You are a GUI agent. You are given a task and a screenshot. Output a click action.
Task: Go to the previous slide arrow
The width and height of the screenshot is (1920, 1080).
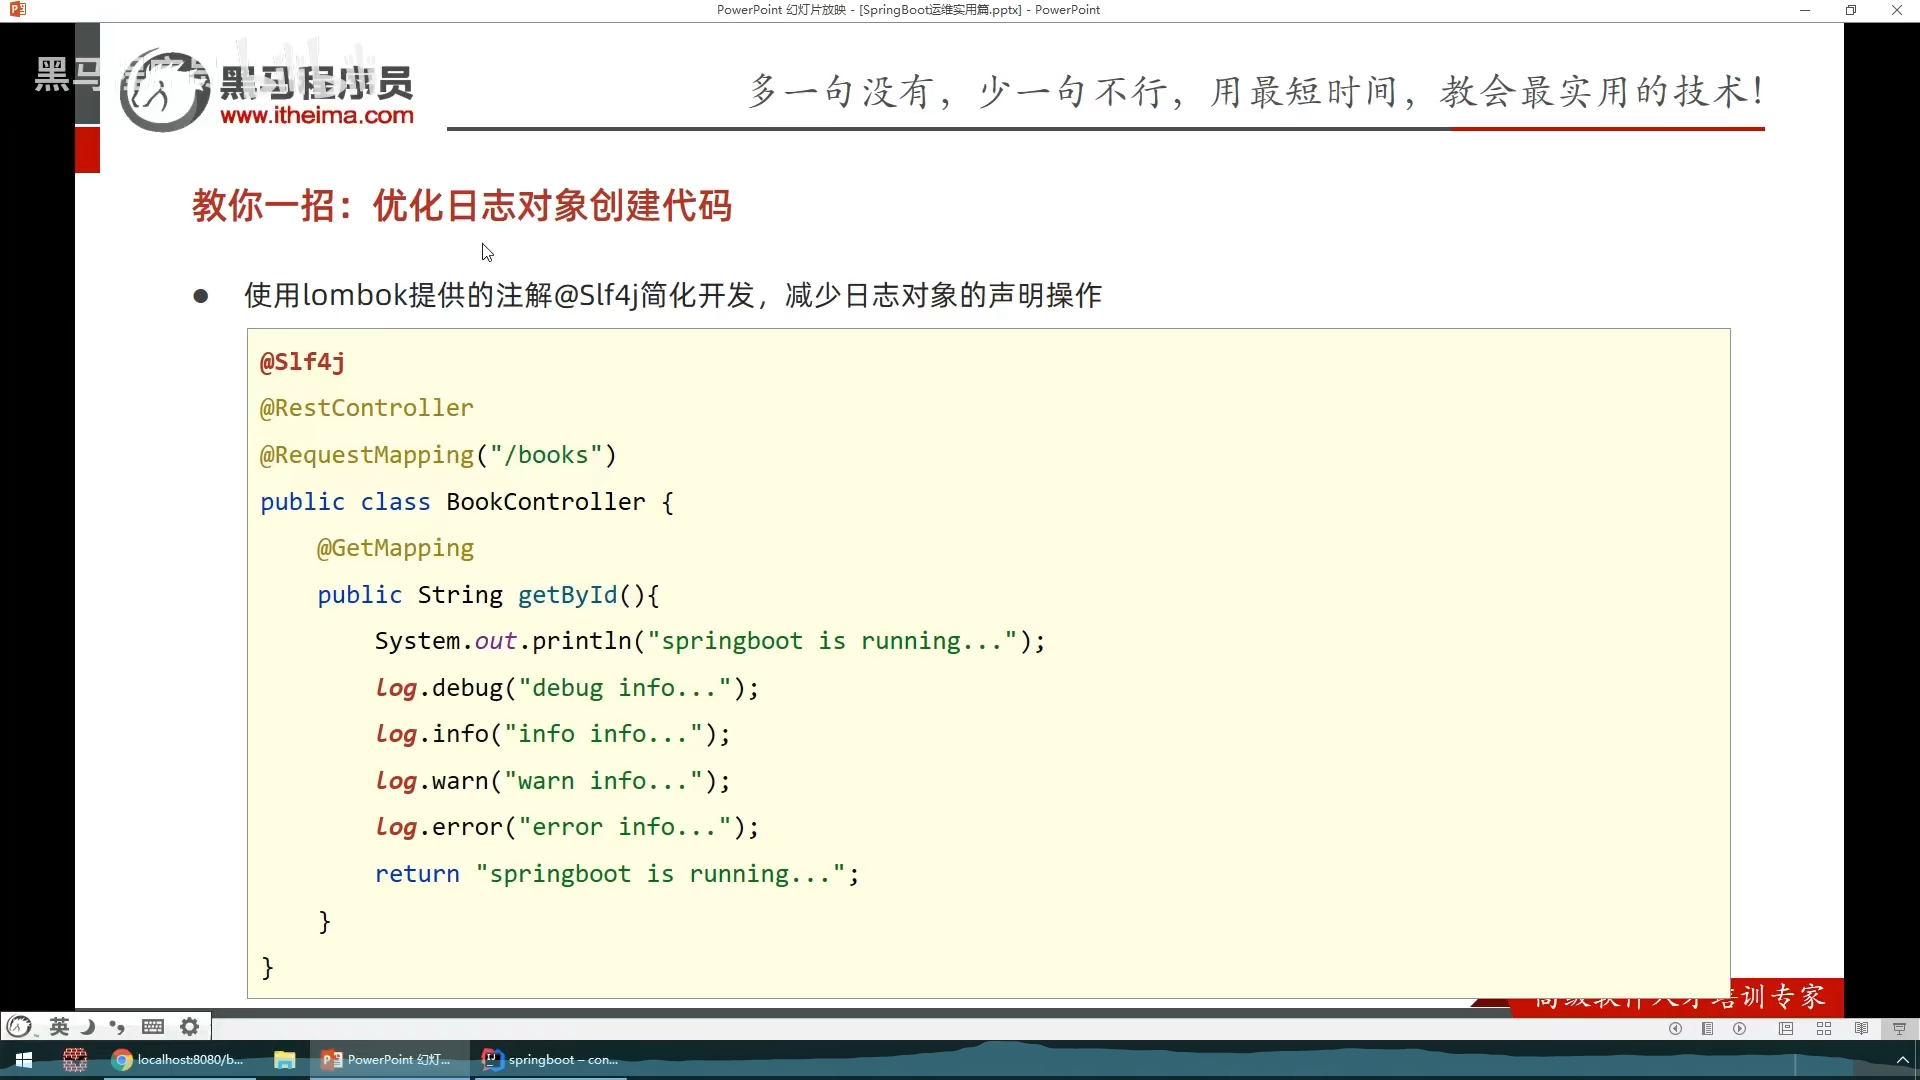tap(1675, 1029)
